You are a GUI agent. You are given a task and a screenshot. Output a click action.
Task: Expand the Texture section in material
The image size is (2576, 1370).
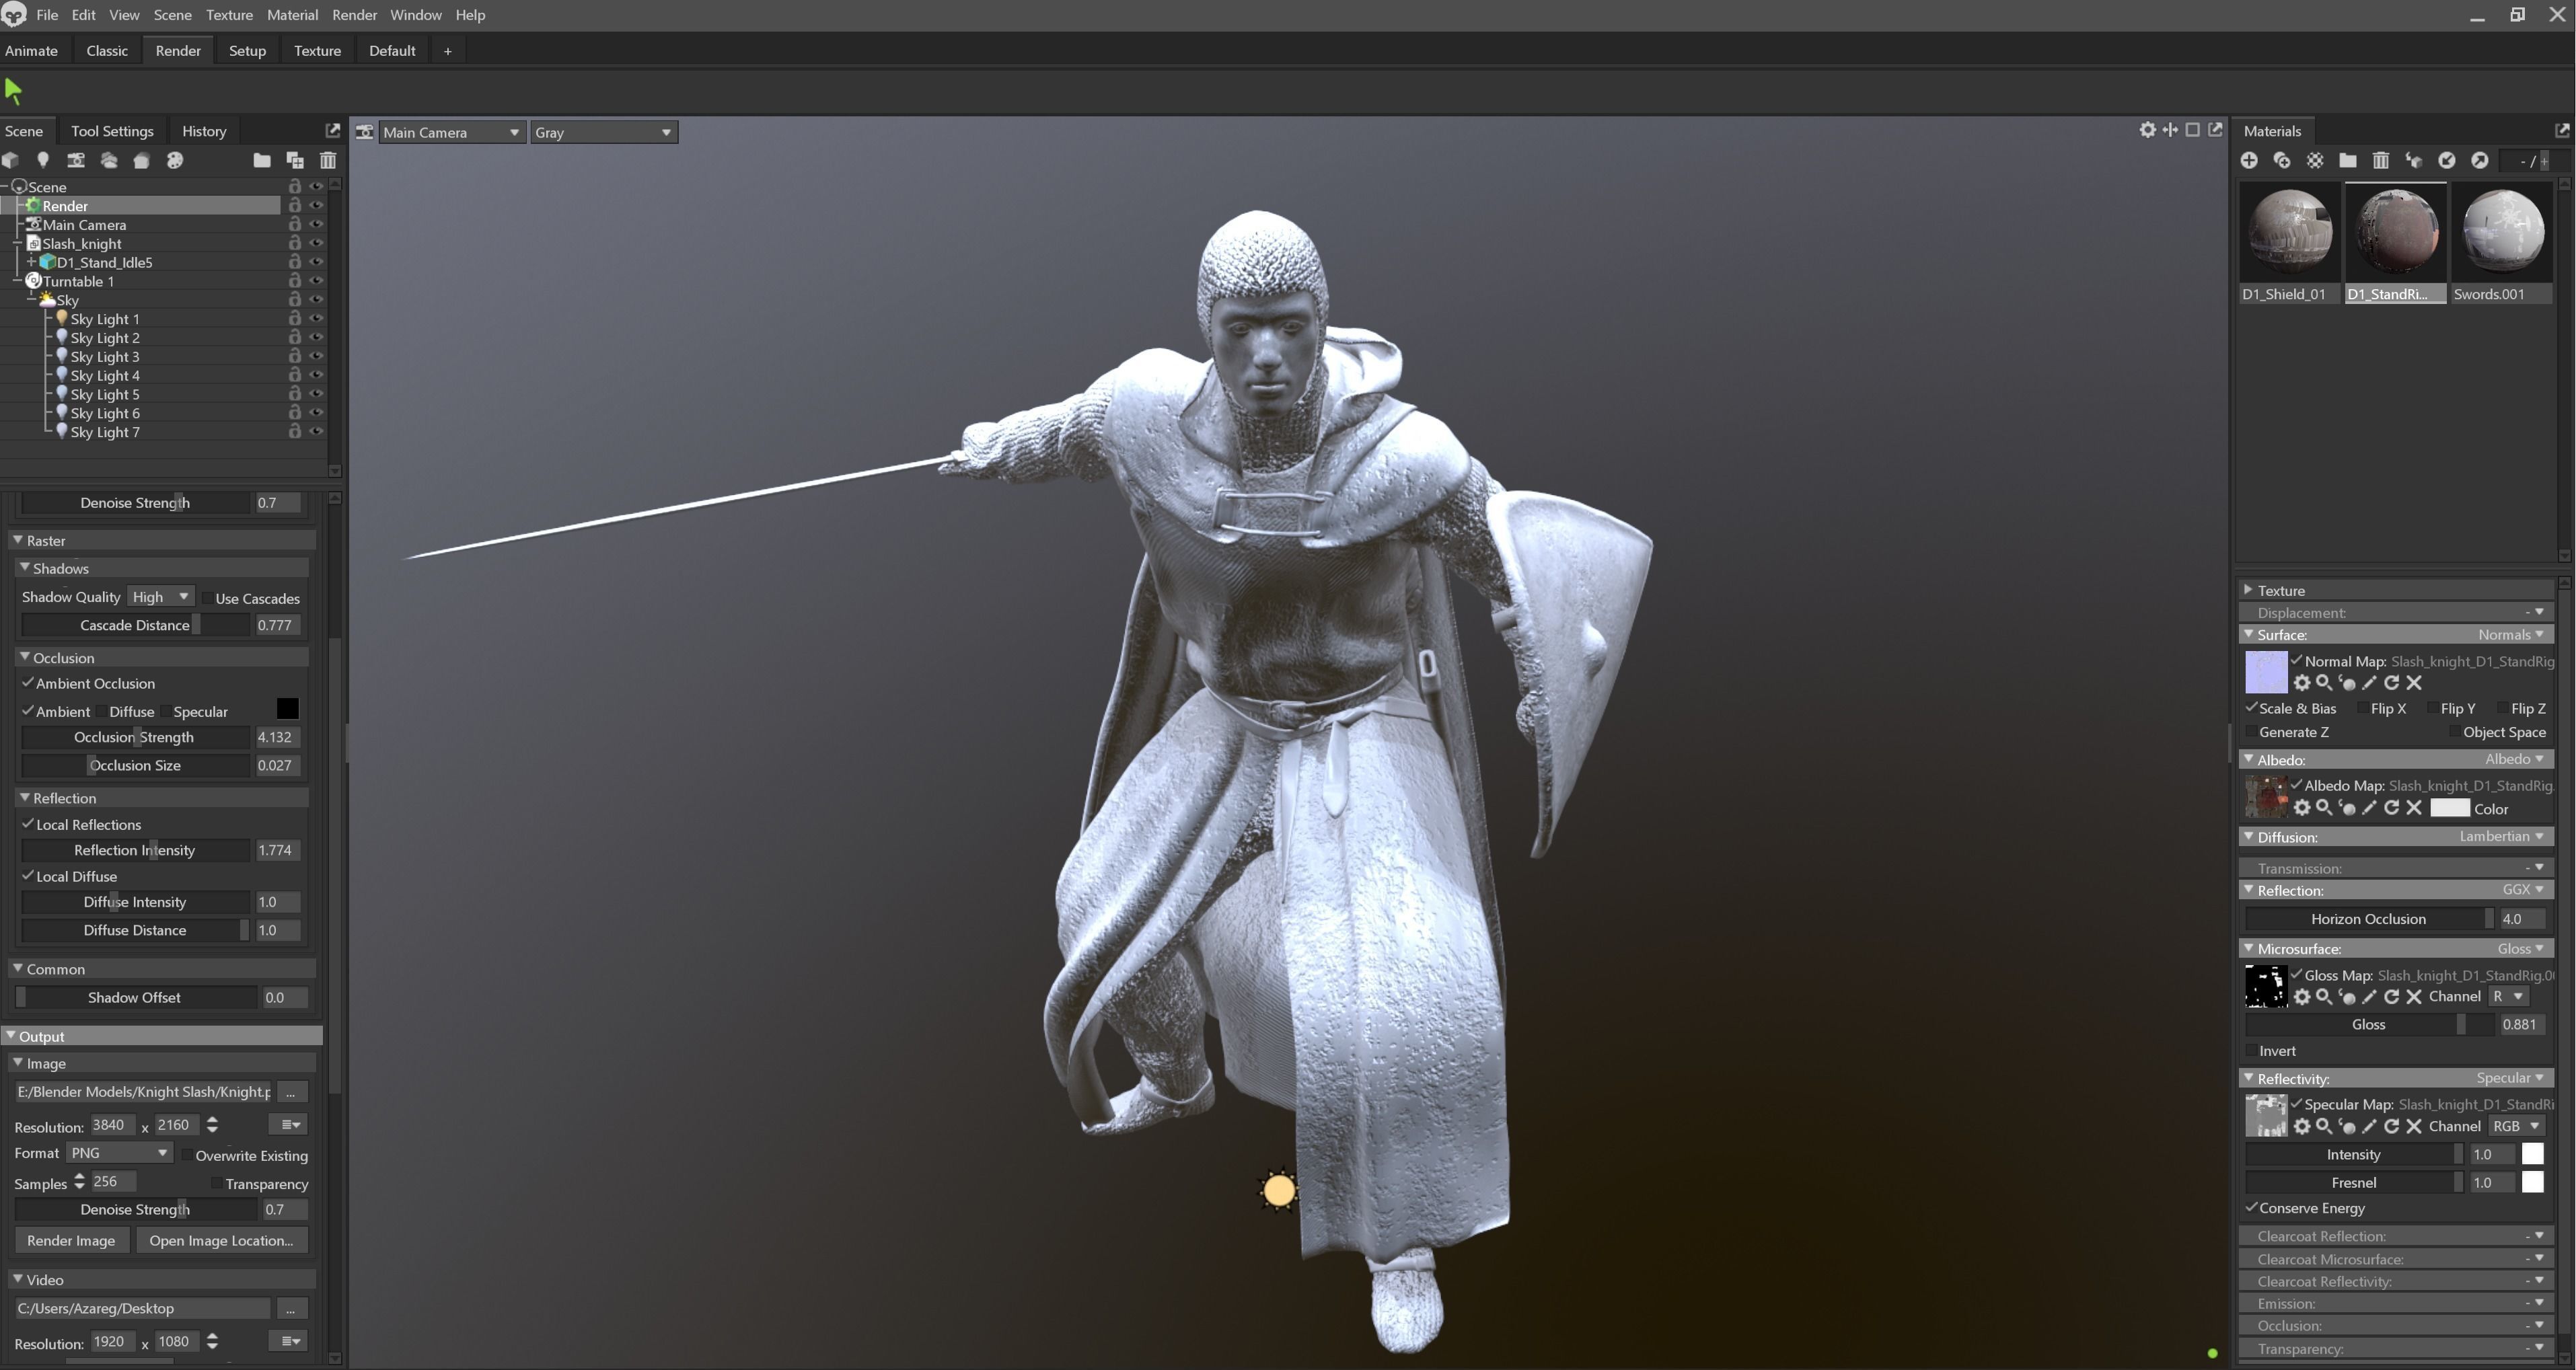click(2249, 590)
